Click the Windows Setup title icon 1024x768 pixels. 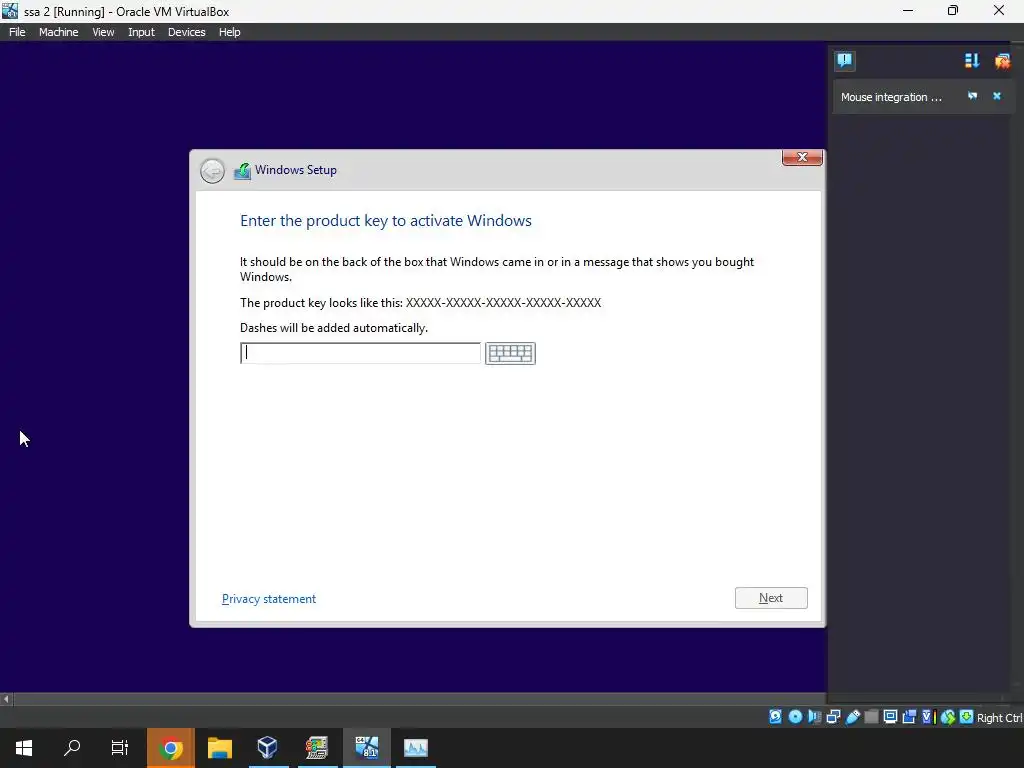pos(242,171)
